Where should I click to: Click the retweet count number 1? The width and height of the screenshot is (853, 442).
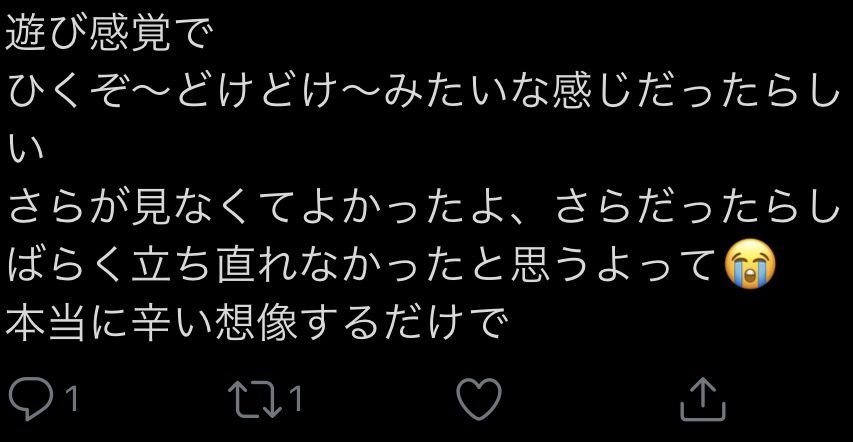295,400
